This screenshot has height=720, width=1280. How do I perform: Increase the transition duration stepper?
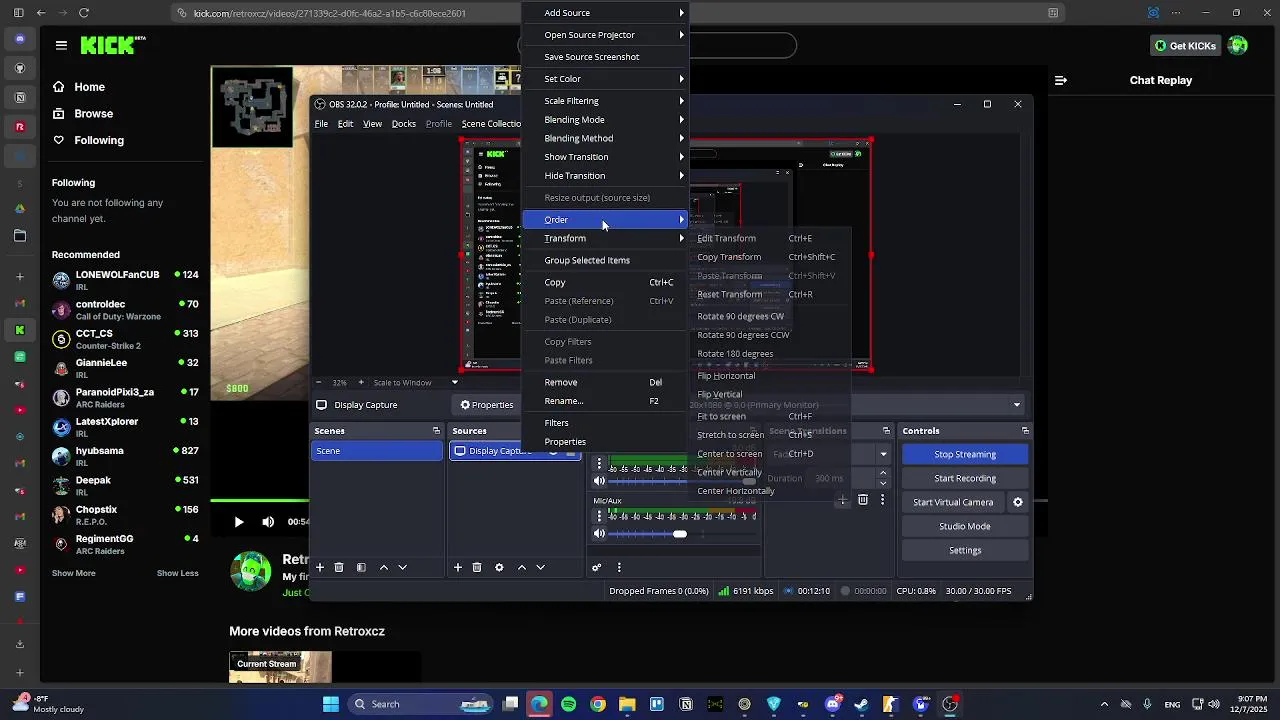tap(883, 474)
